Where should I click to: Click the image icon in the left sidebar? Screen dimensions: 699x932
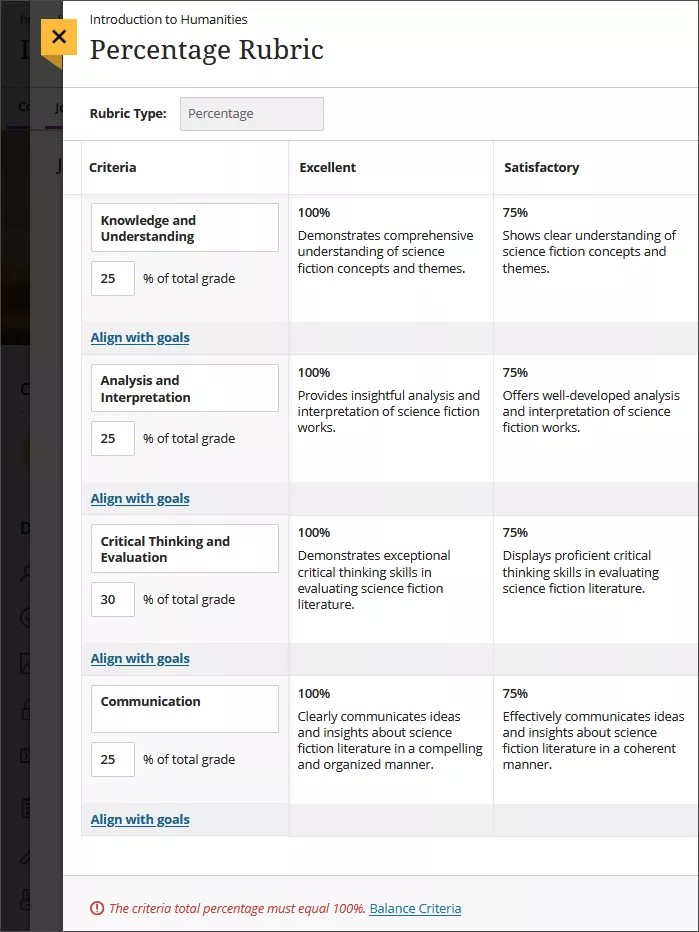click(26, 661)
